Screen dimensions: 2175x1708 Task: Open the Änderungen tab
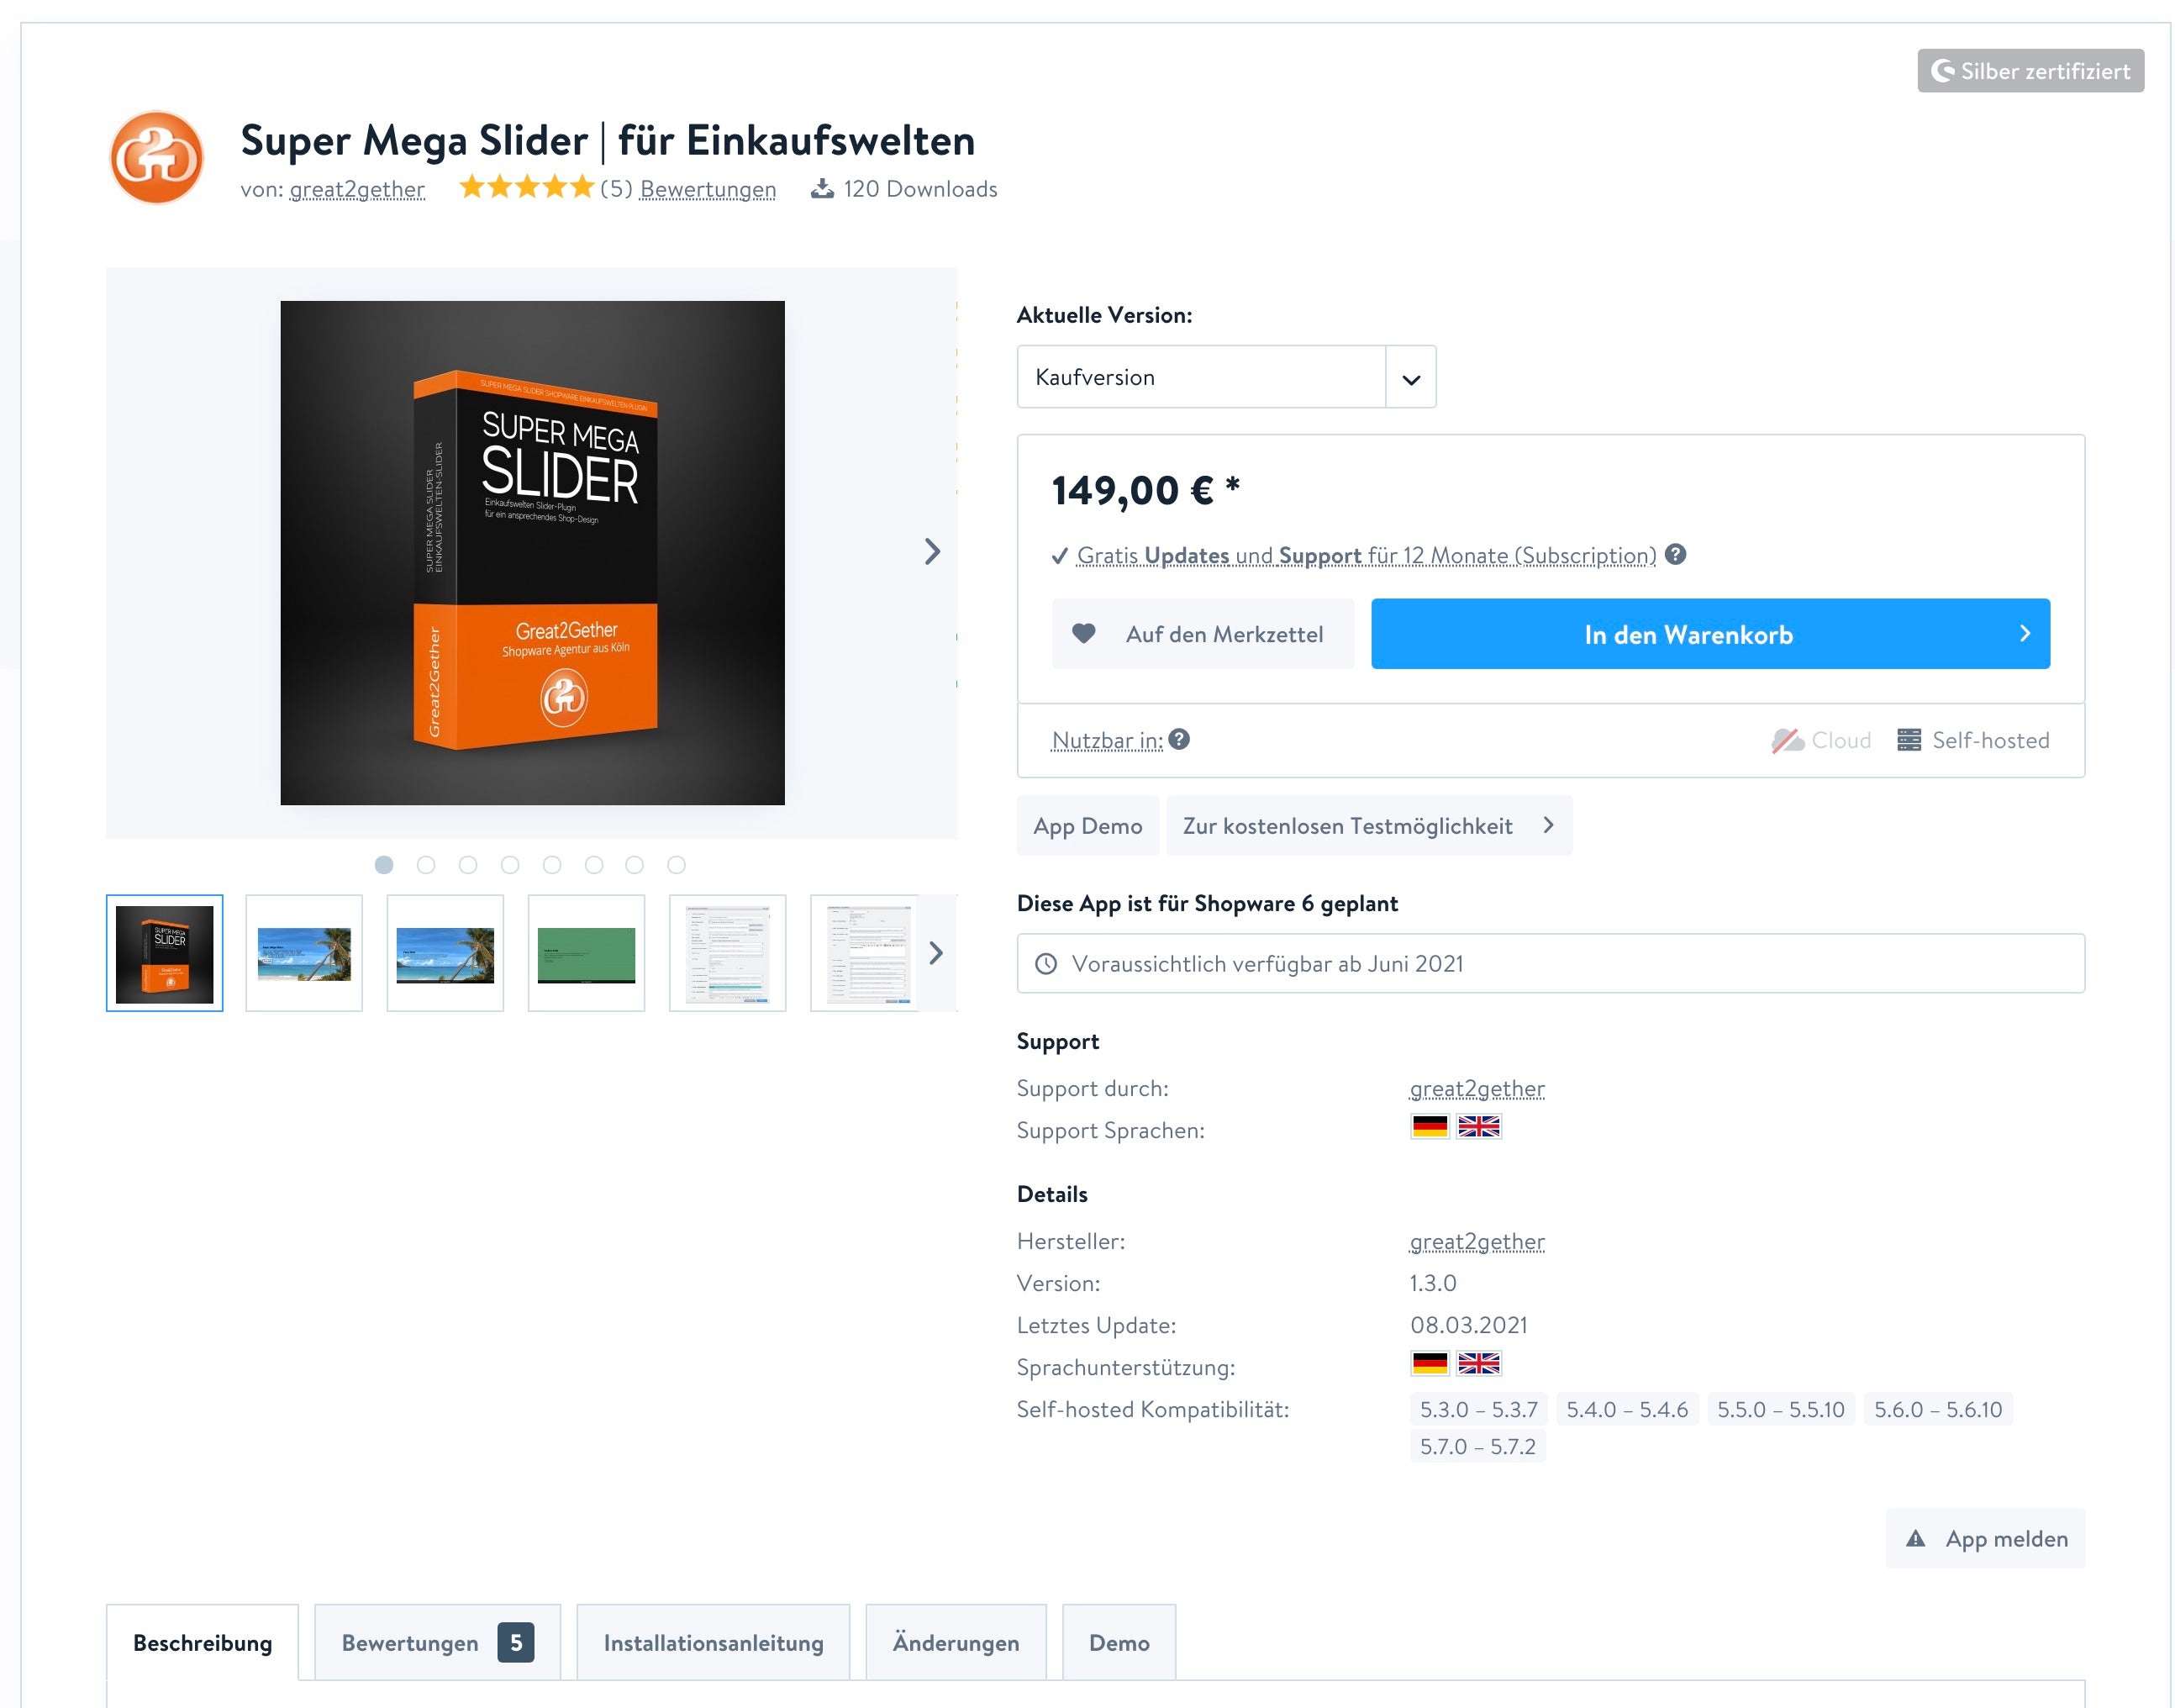(x=955, y=1643)
